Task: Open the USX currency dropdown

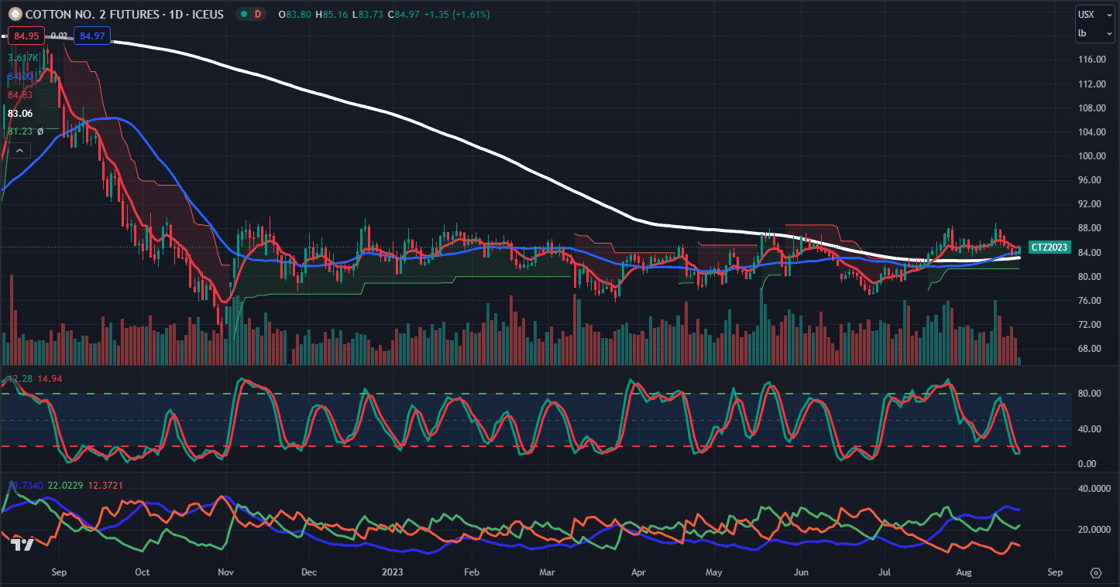Action: [1094, 14]
